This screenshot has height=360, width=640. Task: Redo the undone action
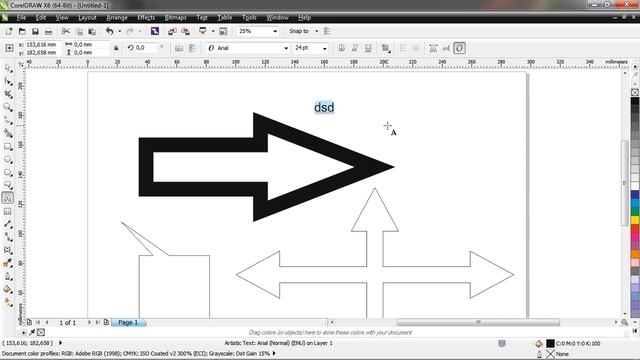point(130,31)
